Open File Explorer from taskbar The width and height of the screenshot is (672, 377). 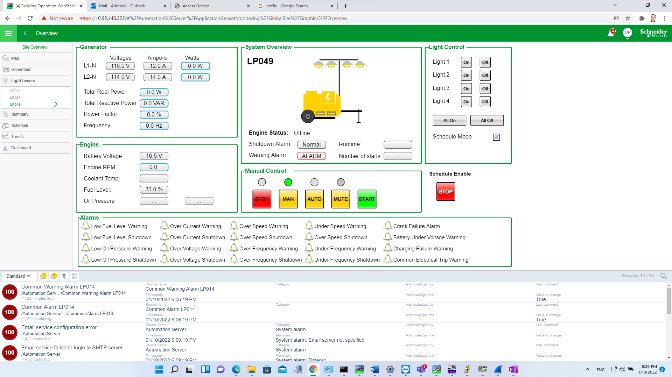(x=251, y=369)
